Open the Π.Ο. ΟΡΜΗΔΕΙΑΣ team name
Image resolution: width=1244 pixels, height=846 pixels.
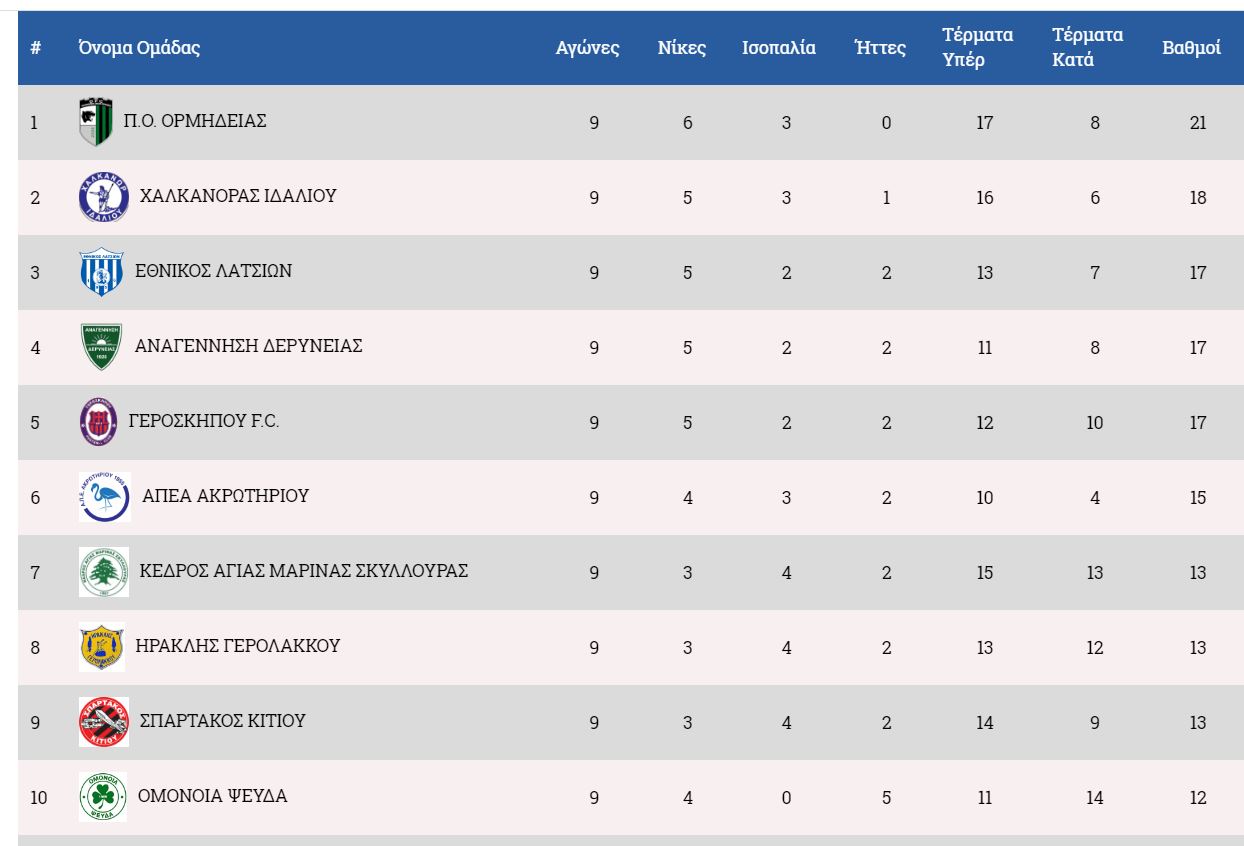pos(194,121)
